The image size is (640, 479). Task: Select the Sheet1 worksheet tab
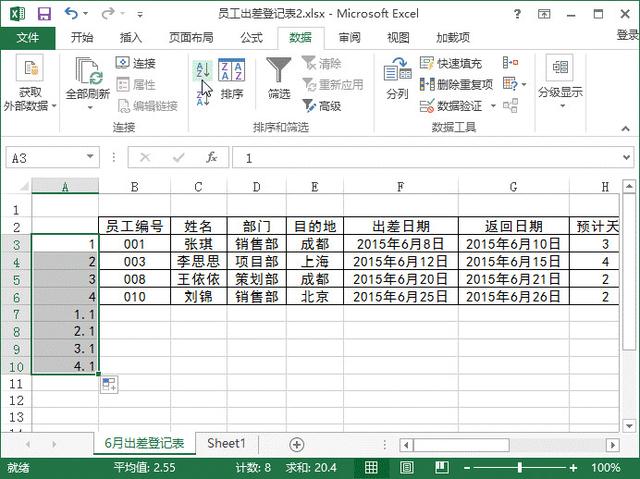point(226,444)
